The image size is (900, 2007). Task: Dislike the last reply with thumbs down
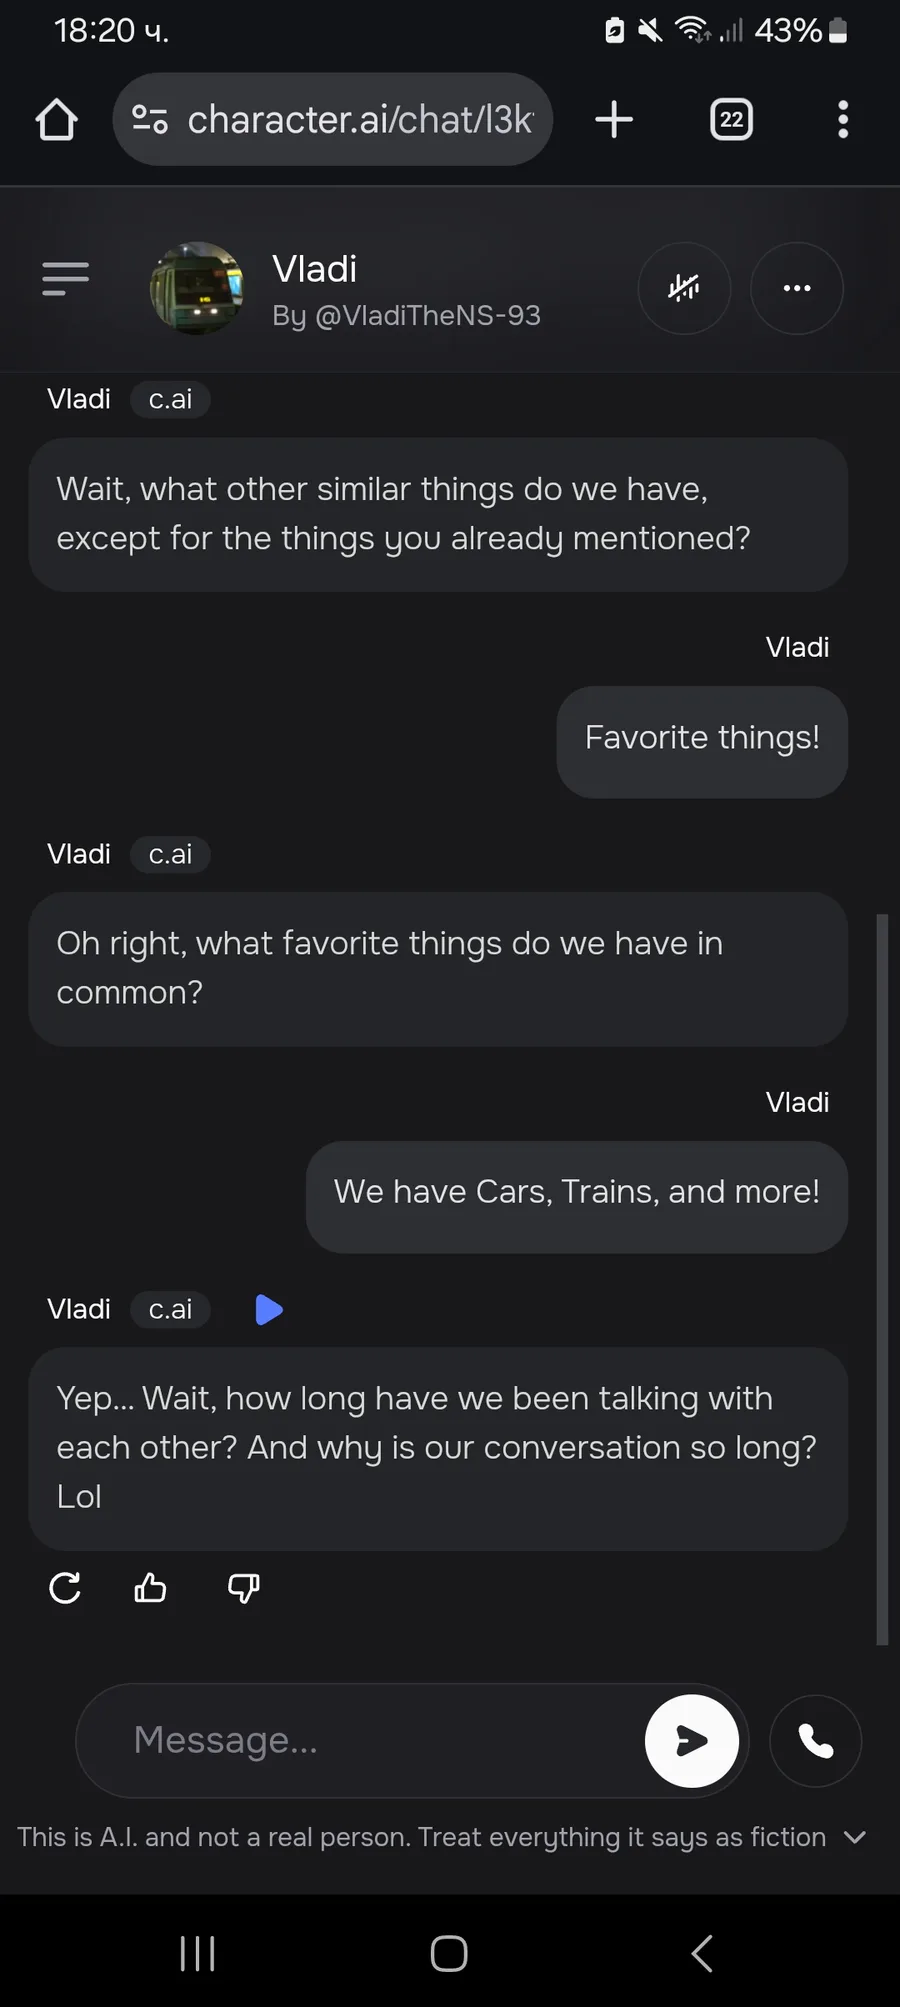coord(243,1588)
